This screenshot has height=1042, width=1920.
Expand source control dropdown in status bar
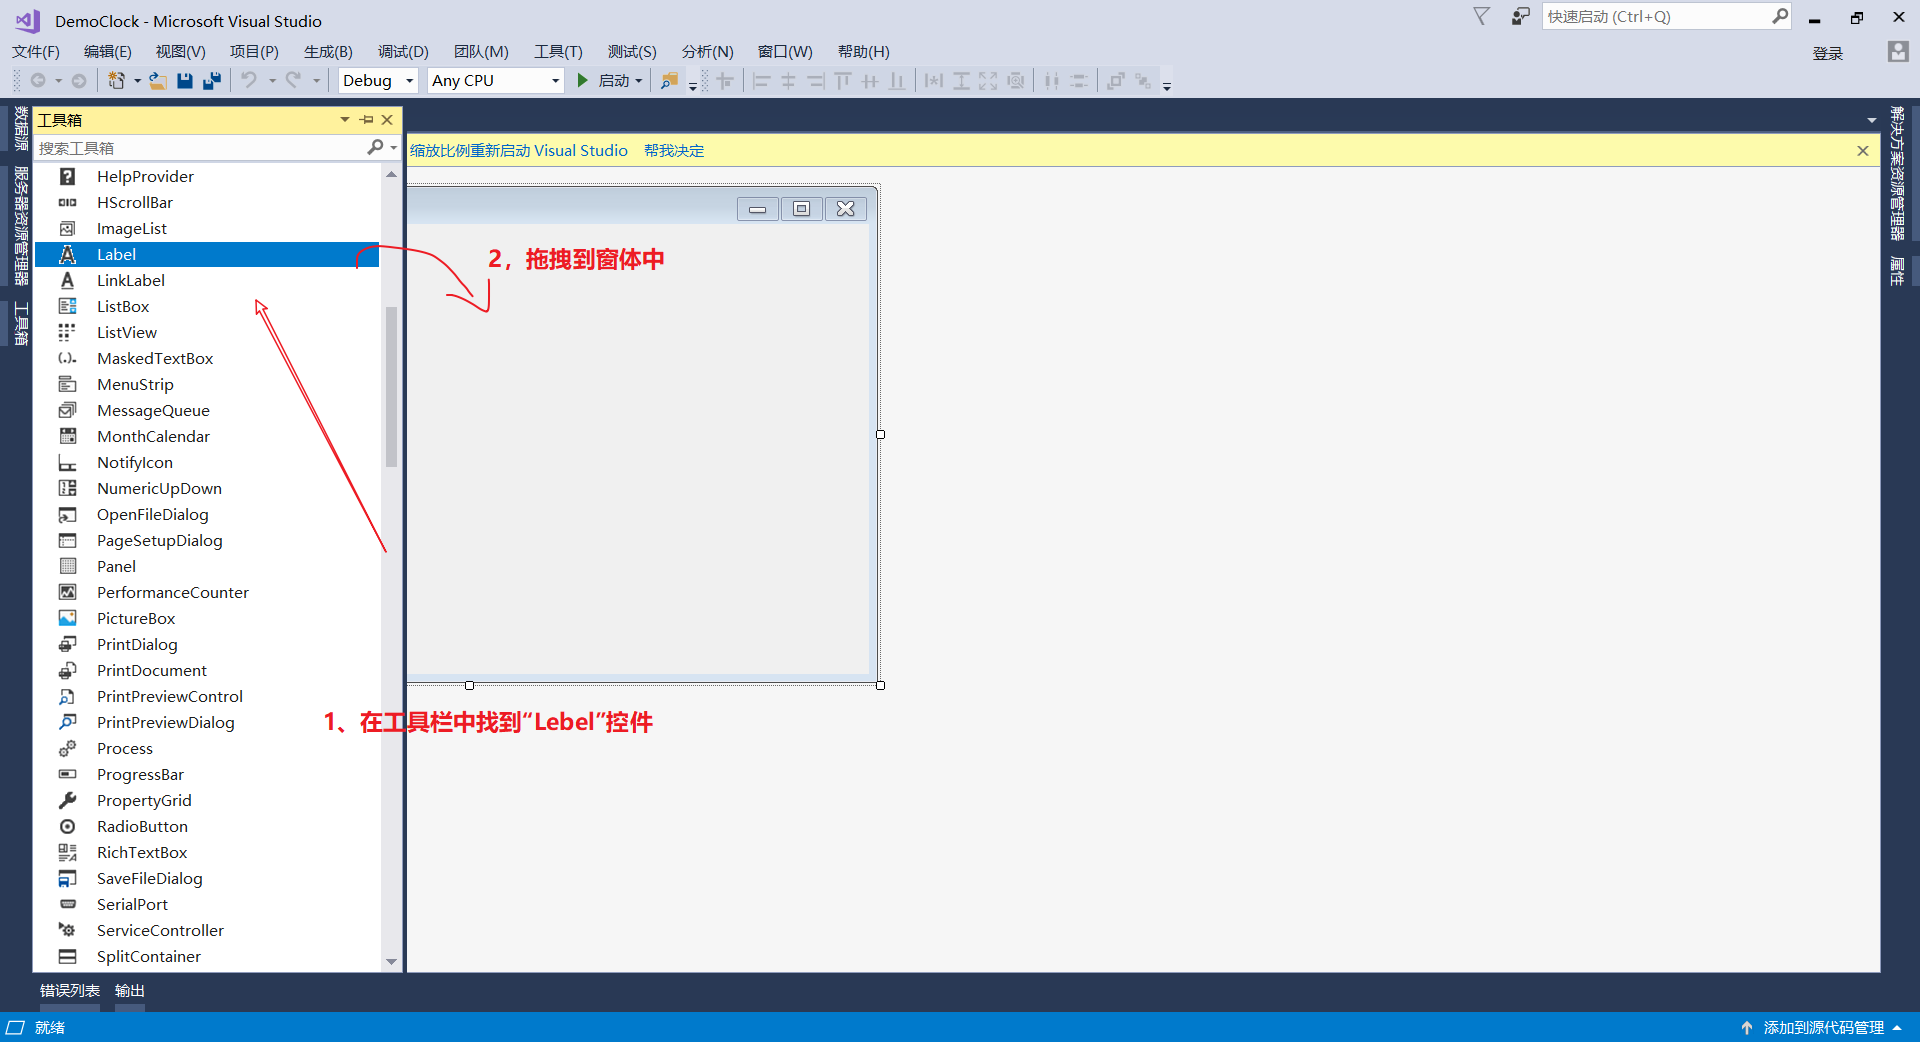pos(1897,1028)
